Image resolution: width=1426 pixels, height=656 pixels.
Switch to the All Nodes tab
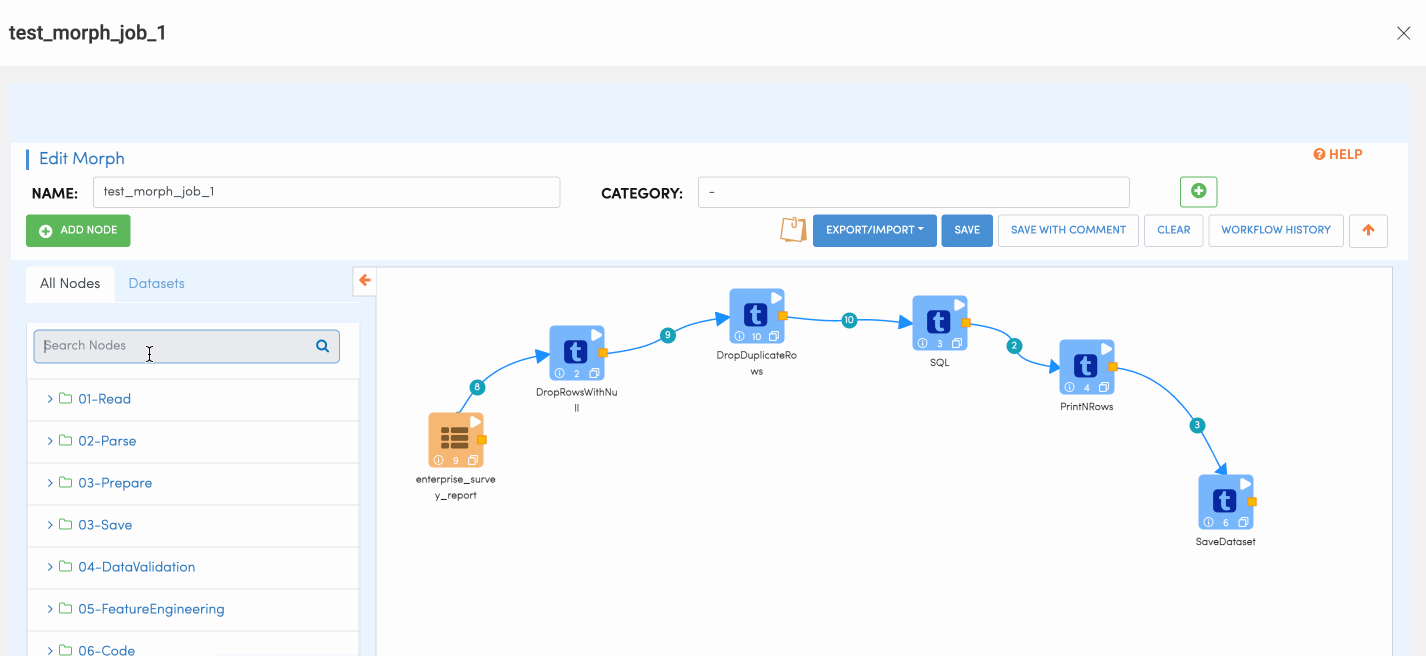70,284
